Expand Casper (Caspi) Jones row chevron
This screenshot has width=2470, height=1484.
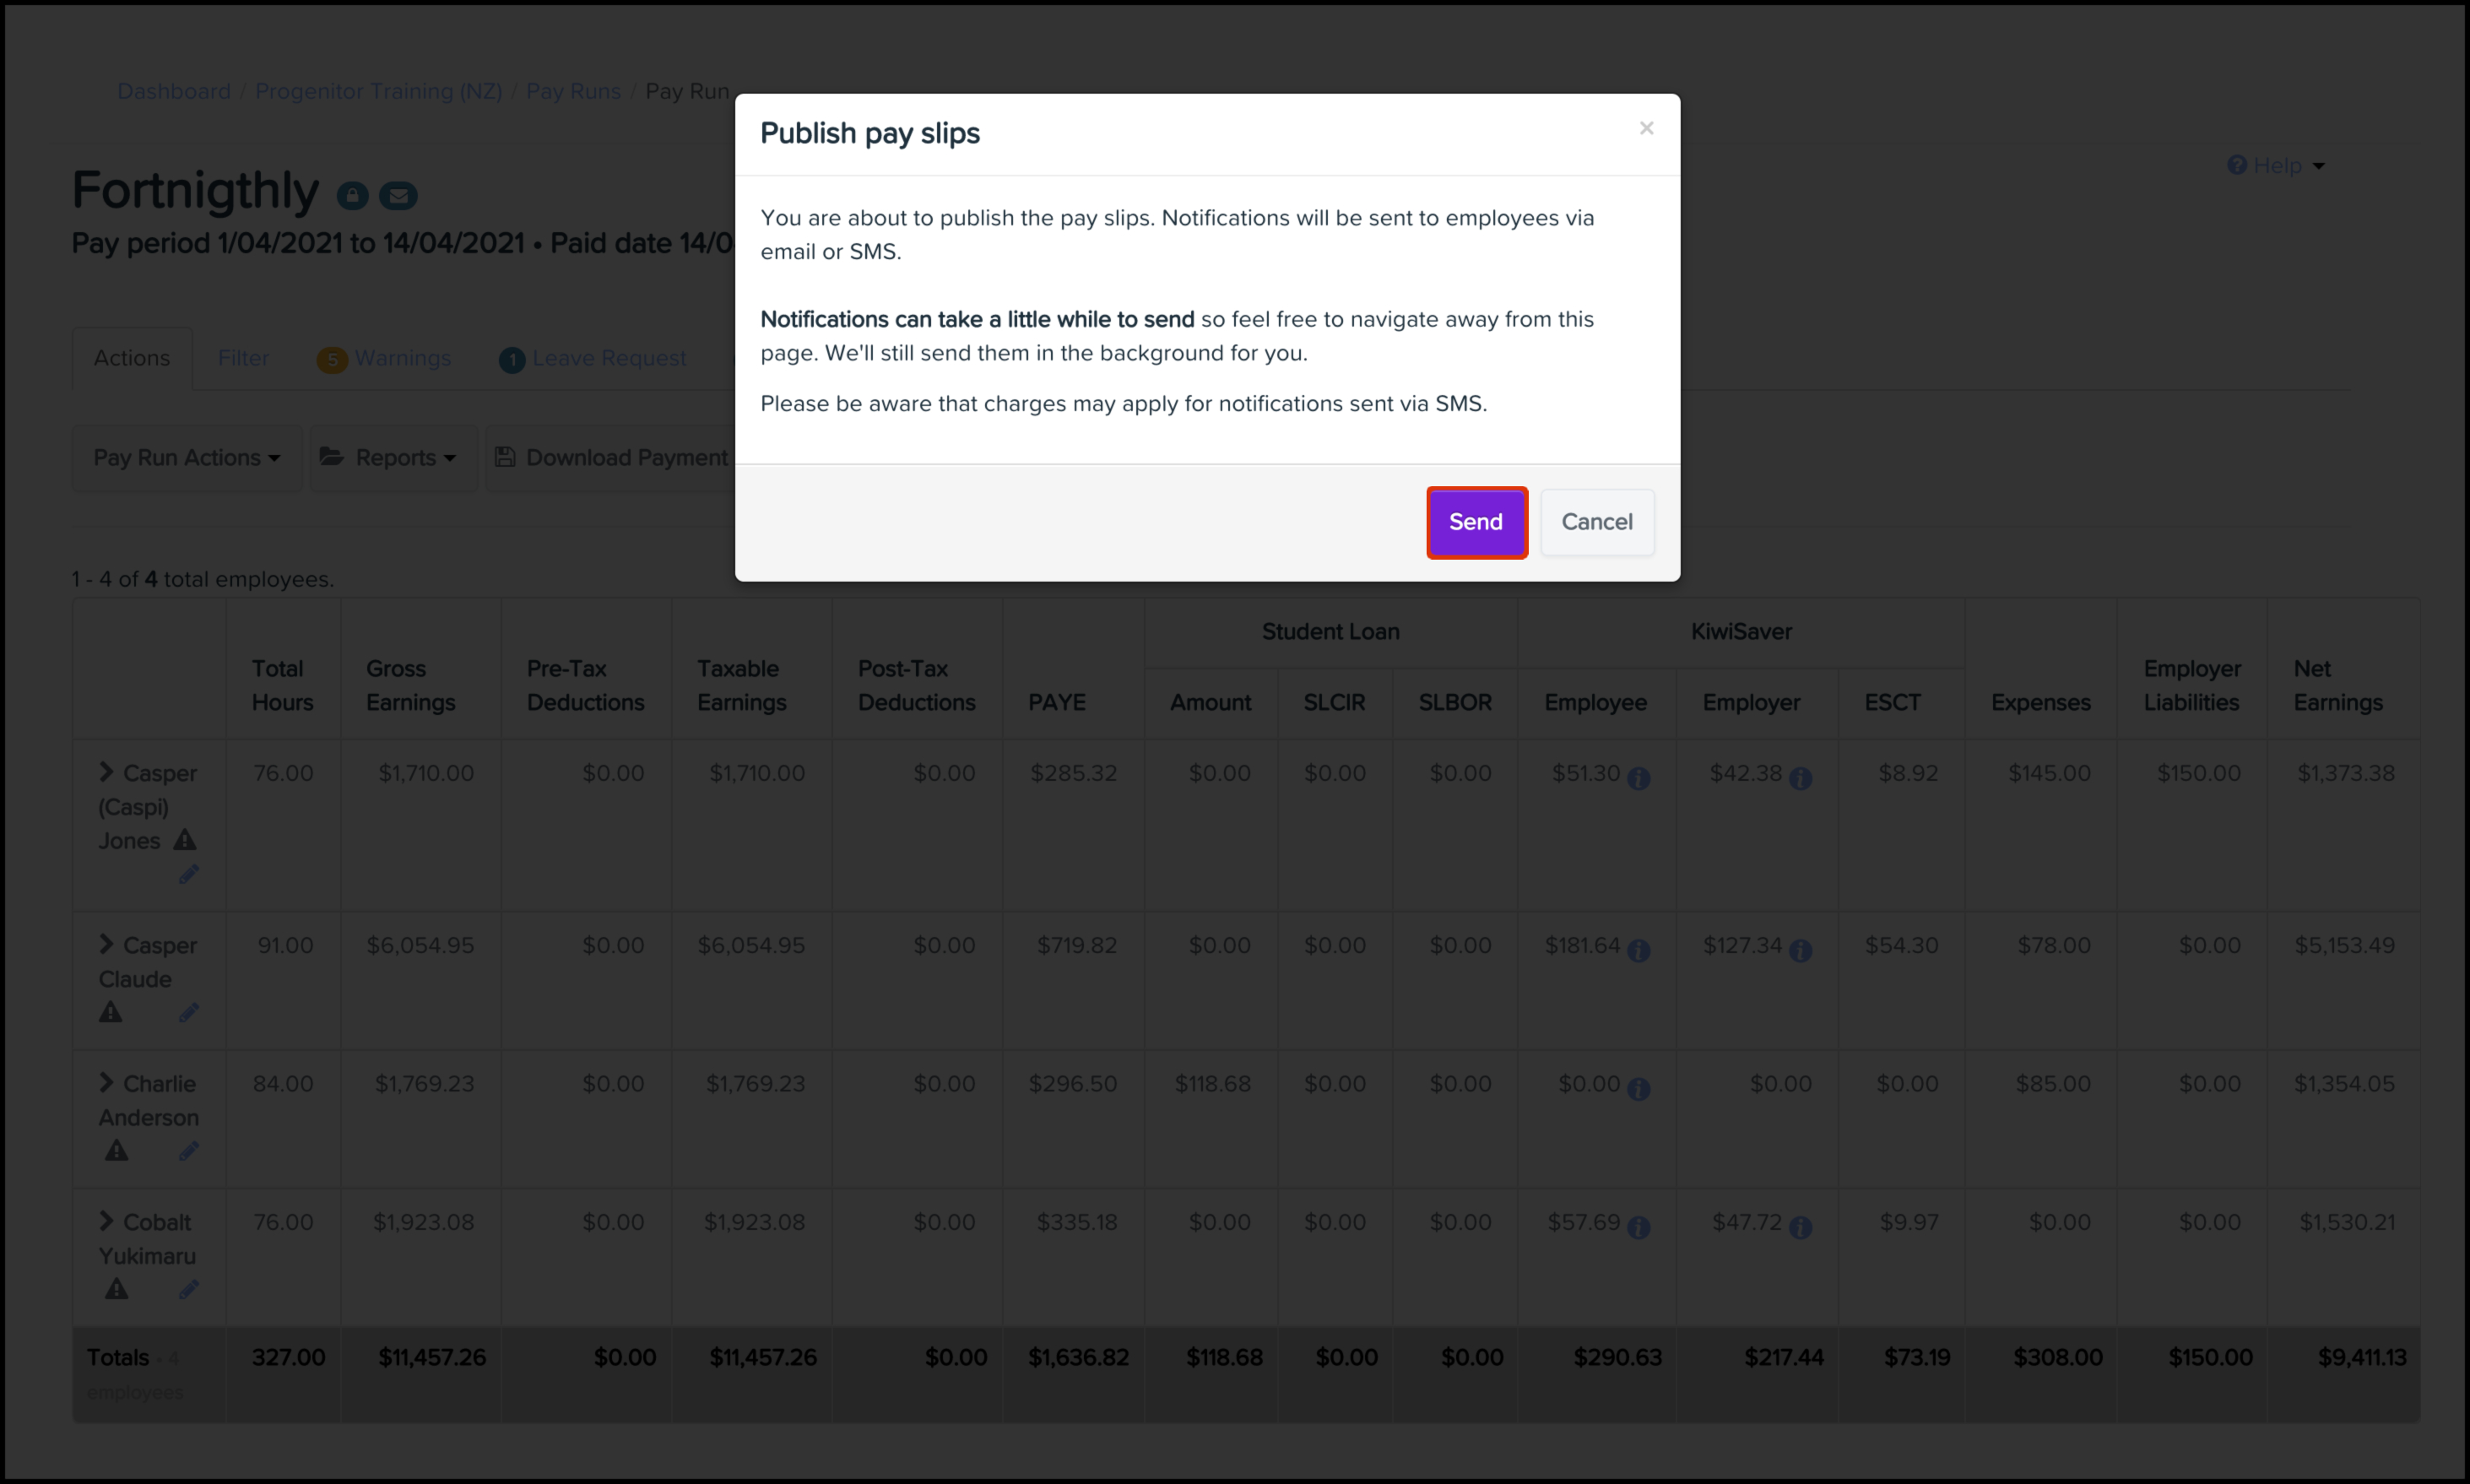106,772
